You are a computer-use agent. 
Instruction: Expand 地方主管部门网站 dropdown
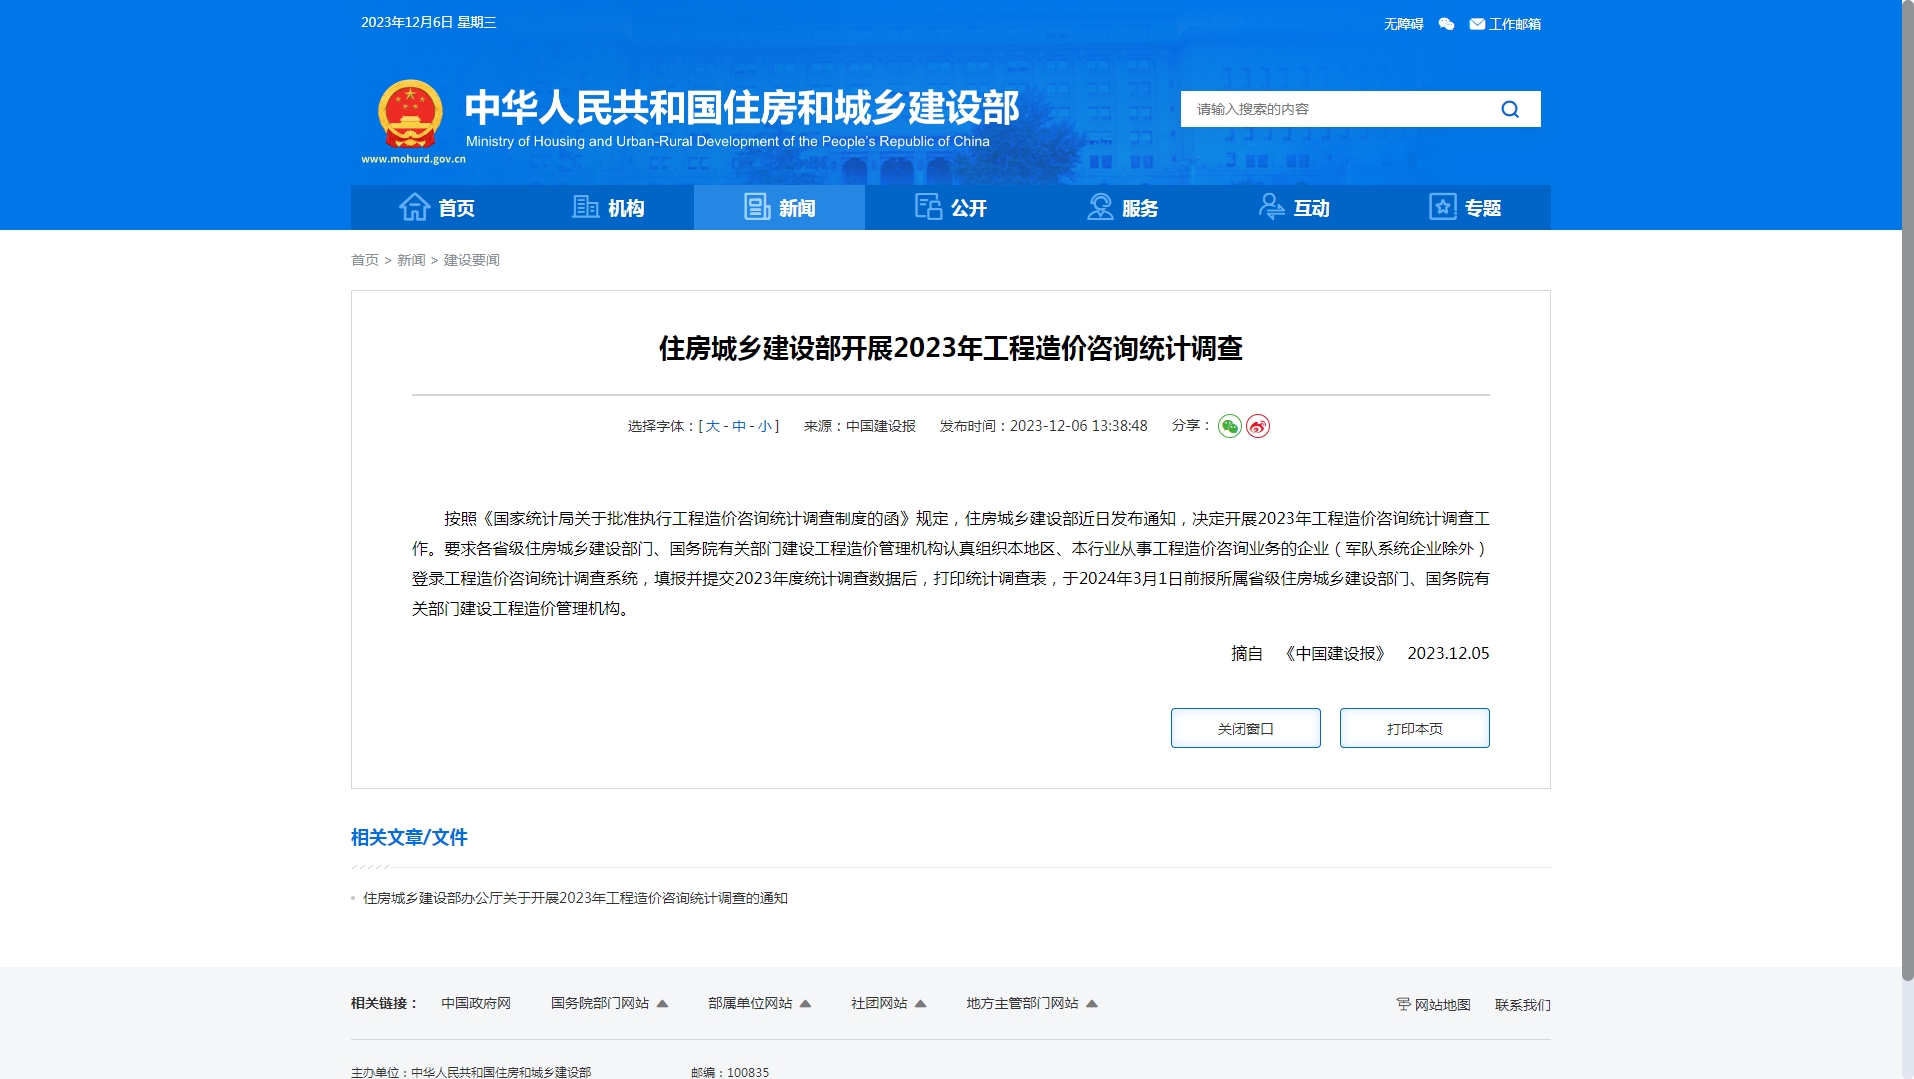(x=1031, y=1003)
